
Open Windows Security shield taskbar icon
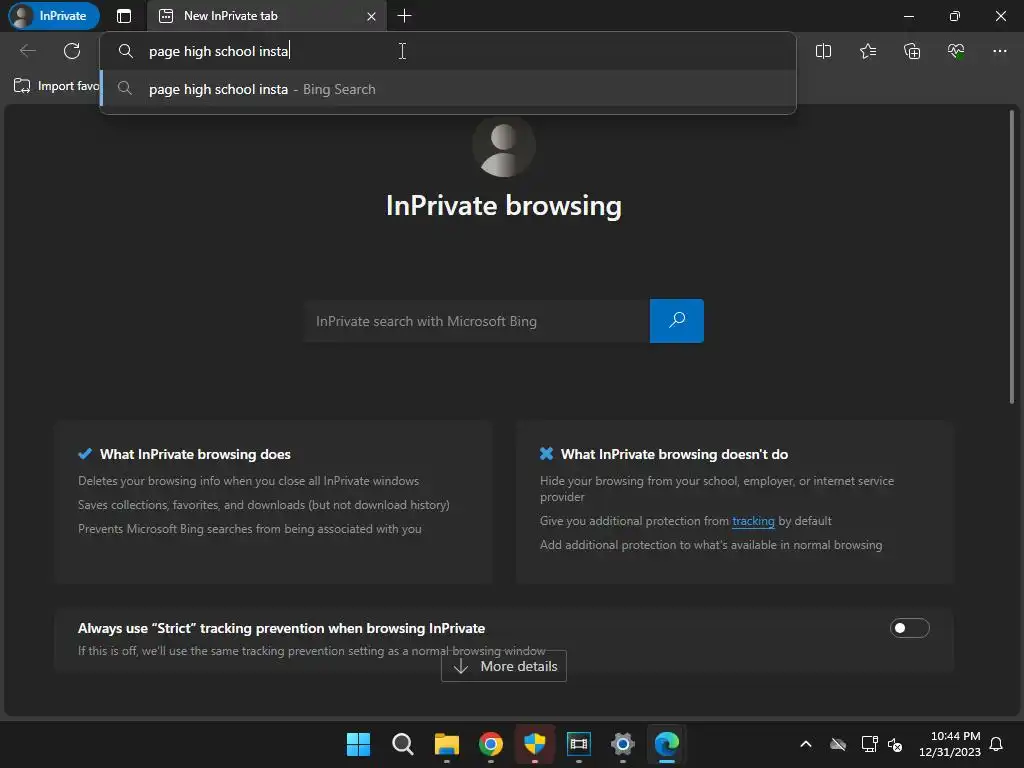[535, 744]
